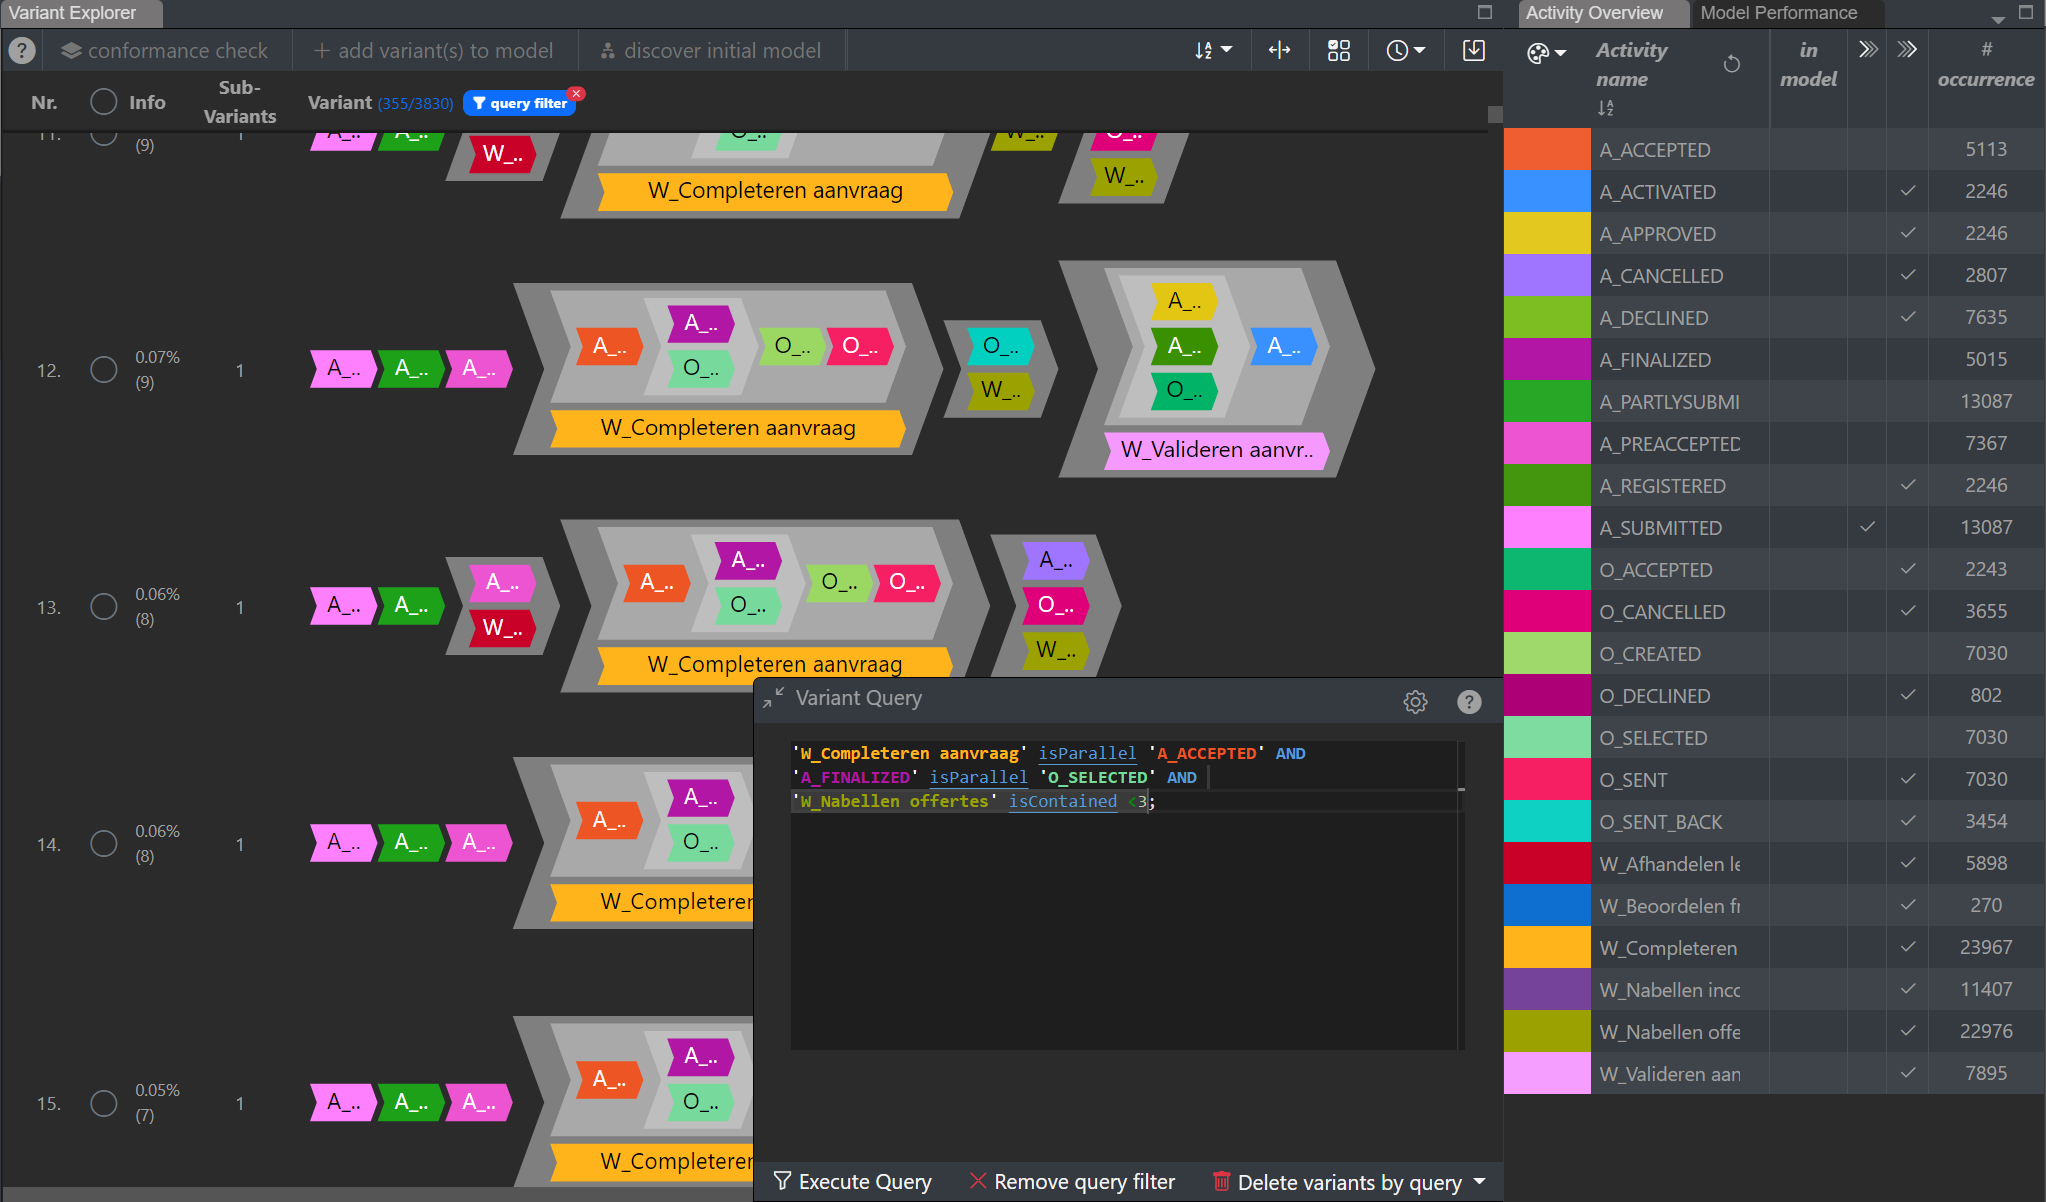Click the export/download variants icon

coord(1474,50)
